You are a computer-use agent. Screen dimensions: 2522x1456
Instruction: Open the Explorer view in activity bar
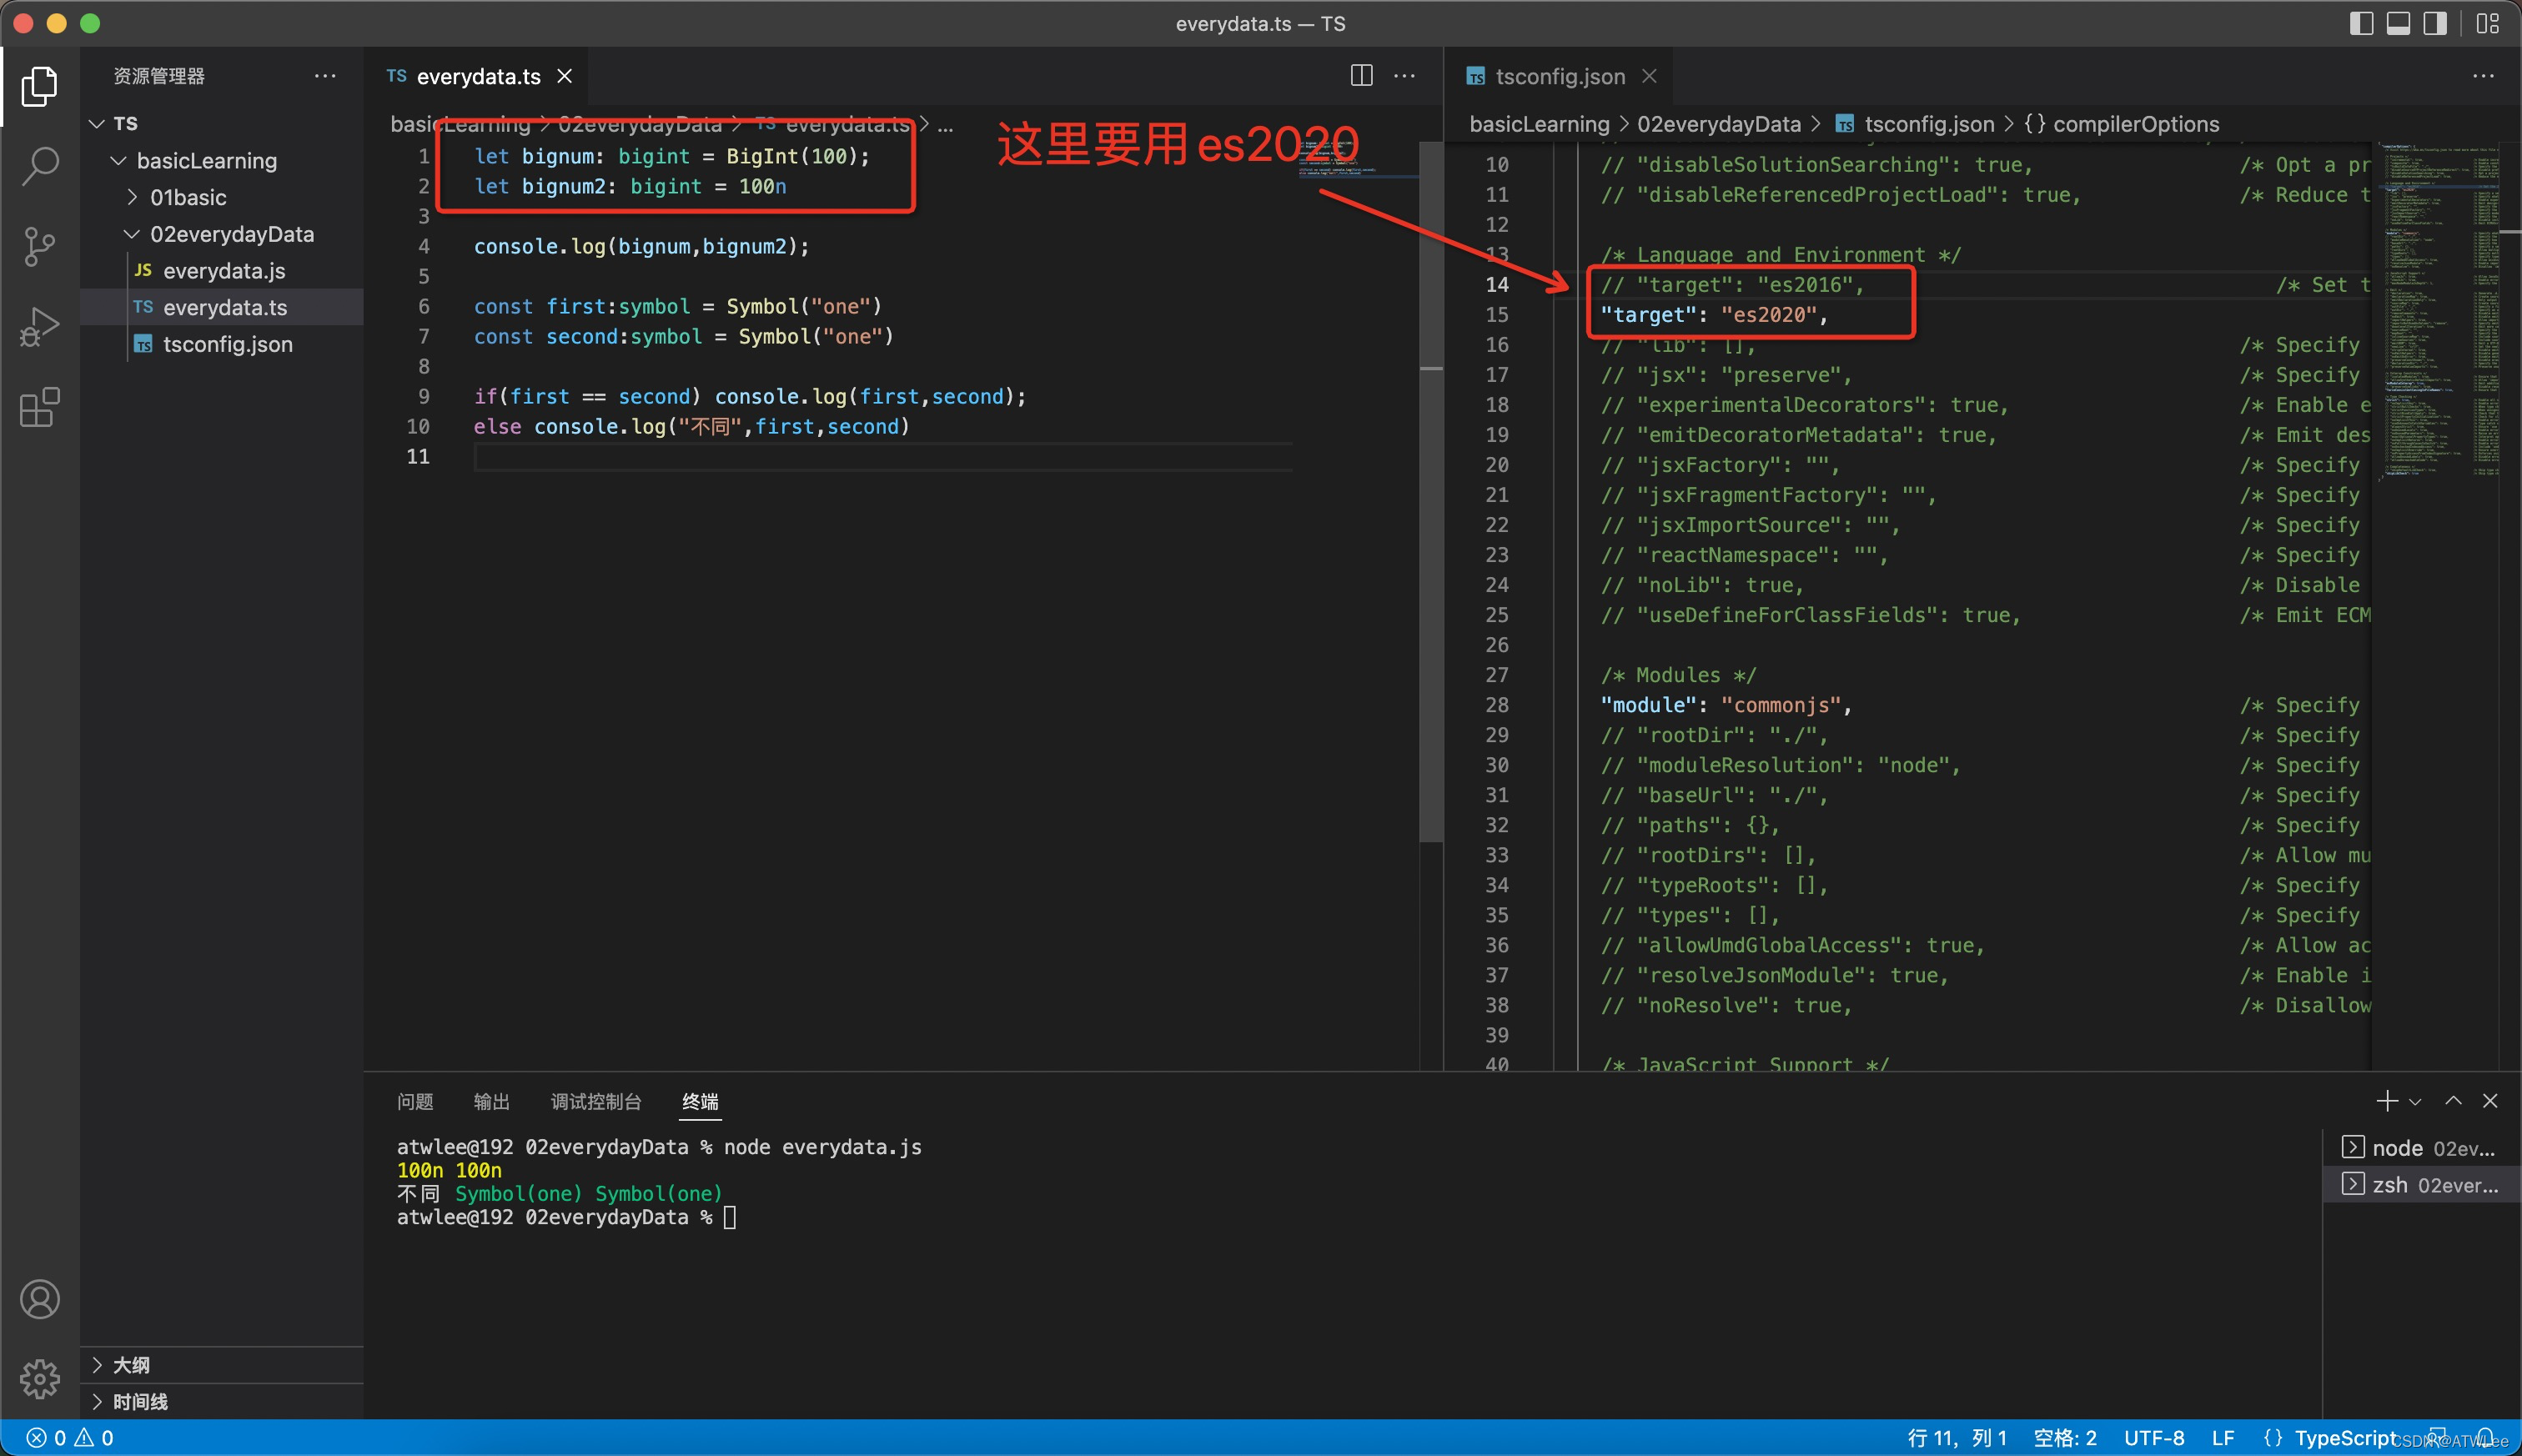tap(39, 86)
